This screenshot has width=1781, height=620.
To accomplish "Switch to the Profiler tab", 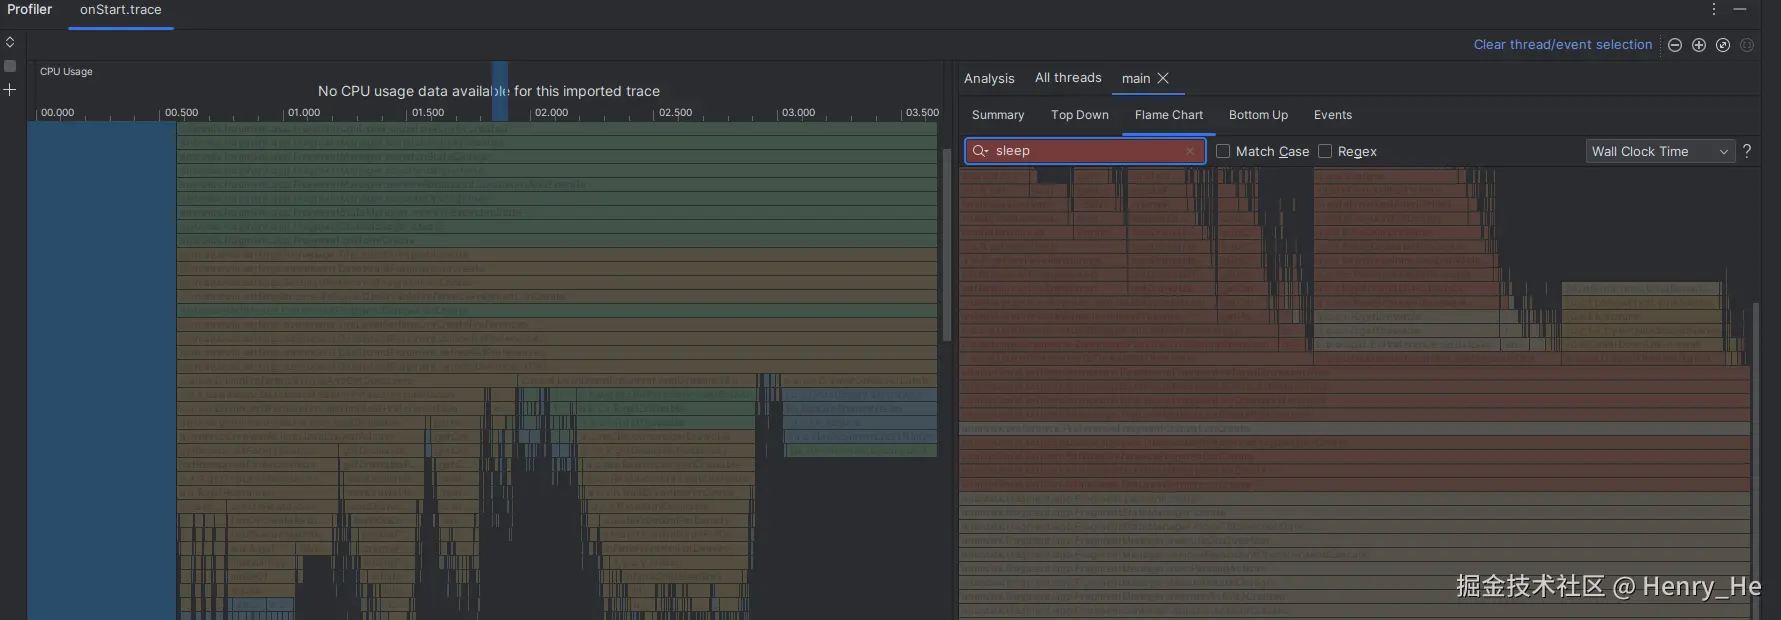I will [30, 9].
